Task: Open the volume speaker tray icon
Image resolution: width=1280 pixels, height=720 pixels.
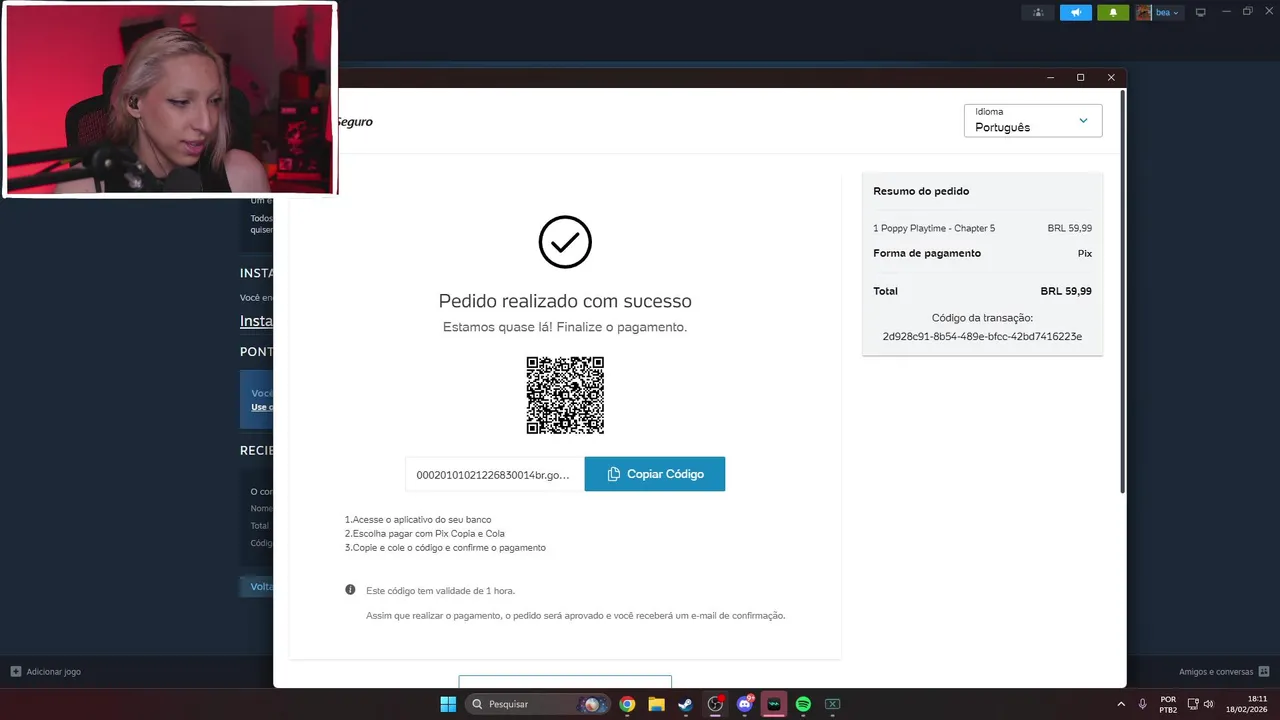Action: 1209,704
